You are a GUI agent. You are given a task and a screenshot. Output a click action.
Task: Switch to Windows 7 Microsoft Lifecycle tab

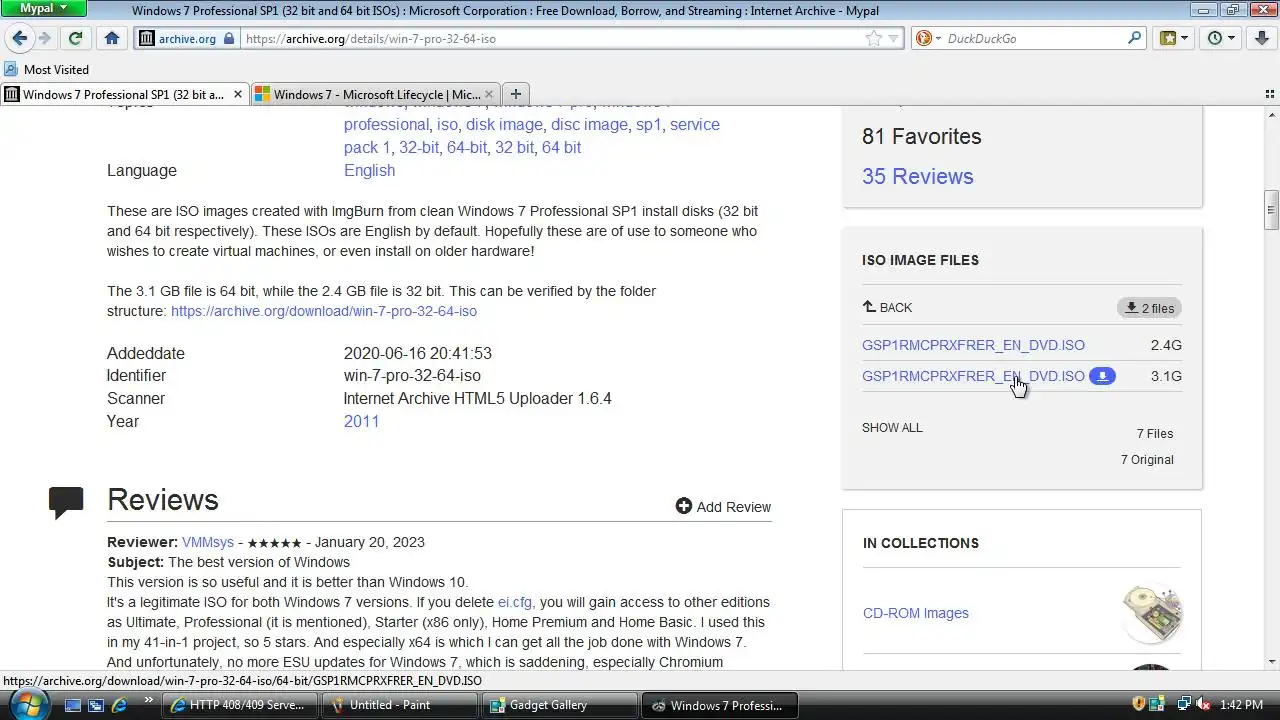[375, 94]
